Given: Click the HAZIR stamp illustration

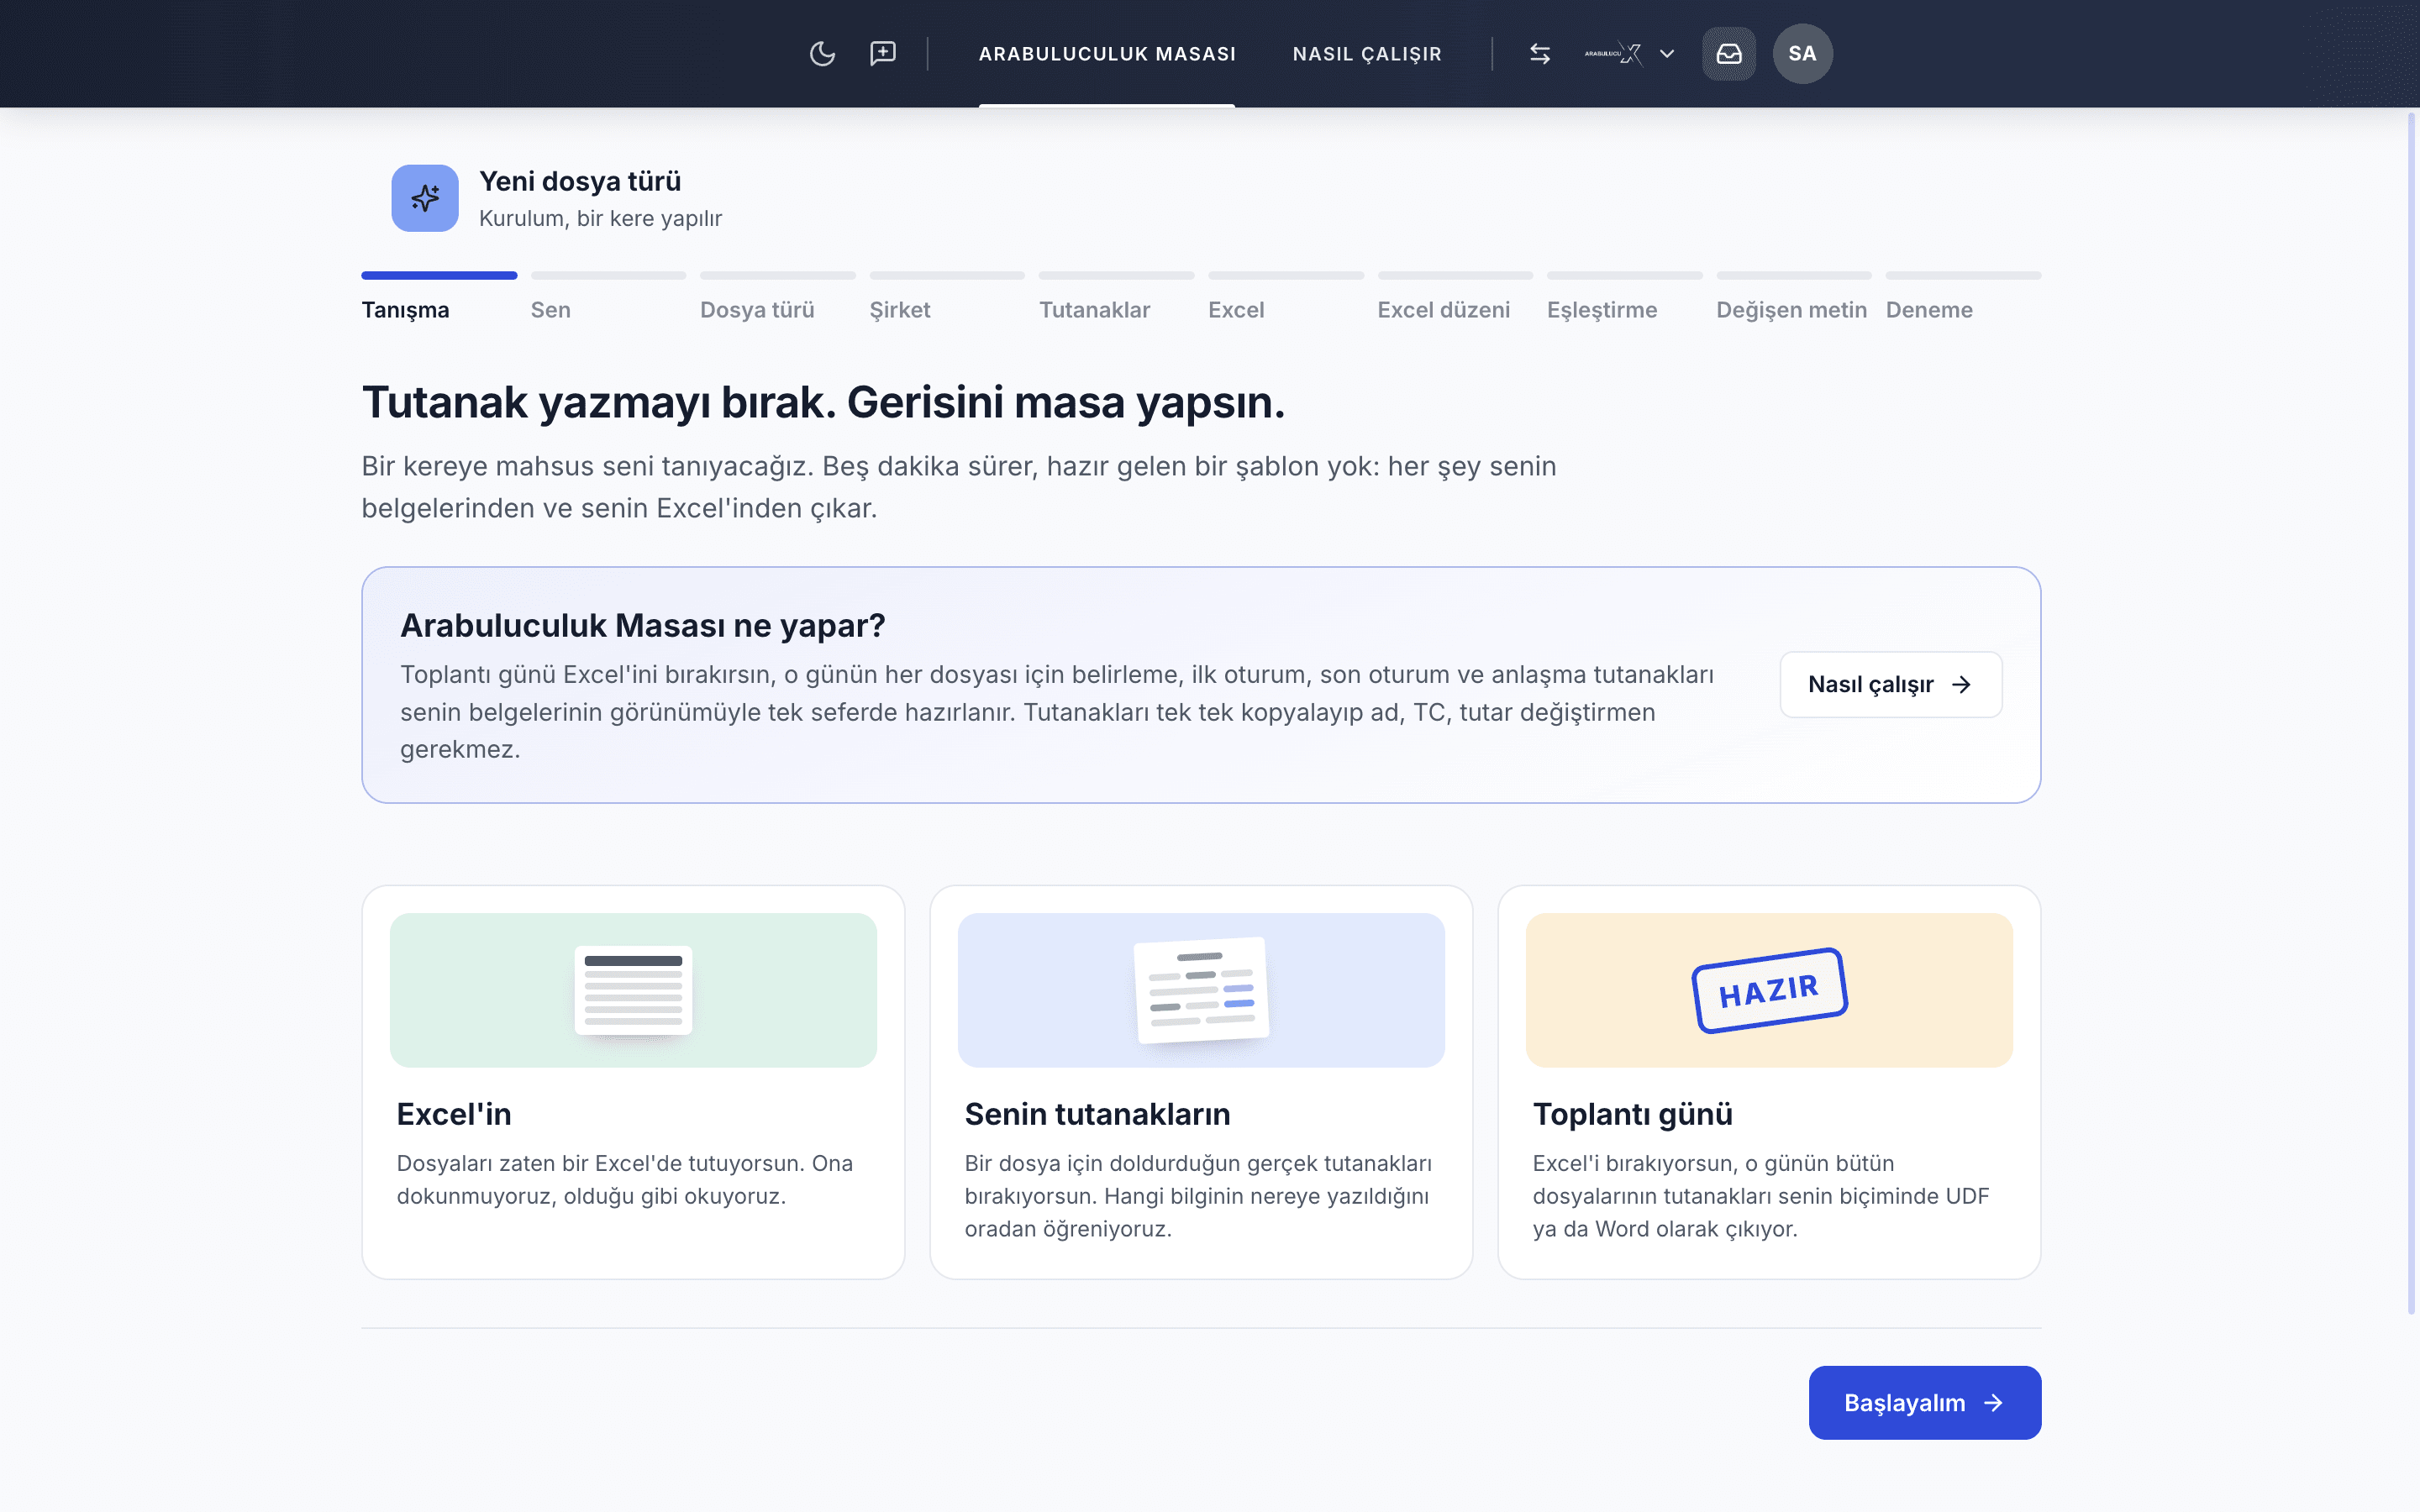Looking at the screenshot, I should (1769, 990).
